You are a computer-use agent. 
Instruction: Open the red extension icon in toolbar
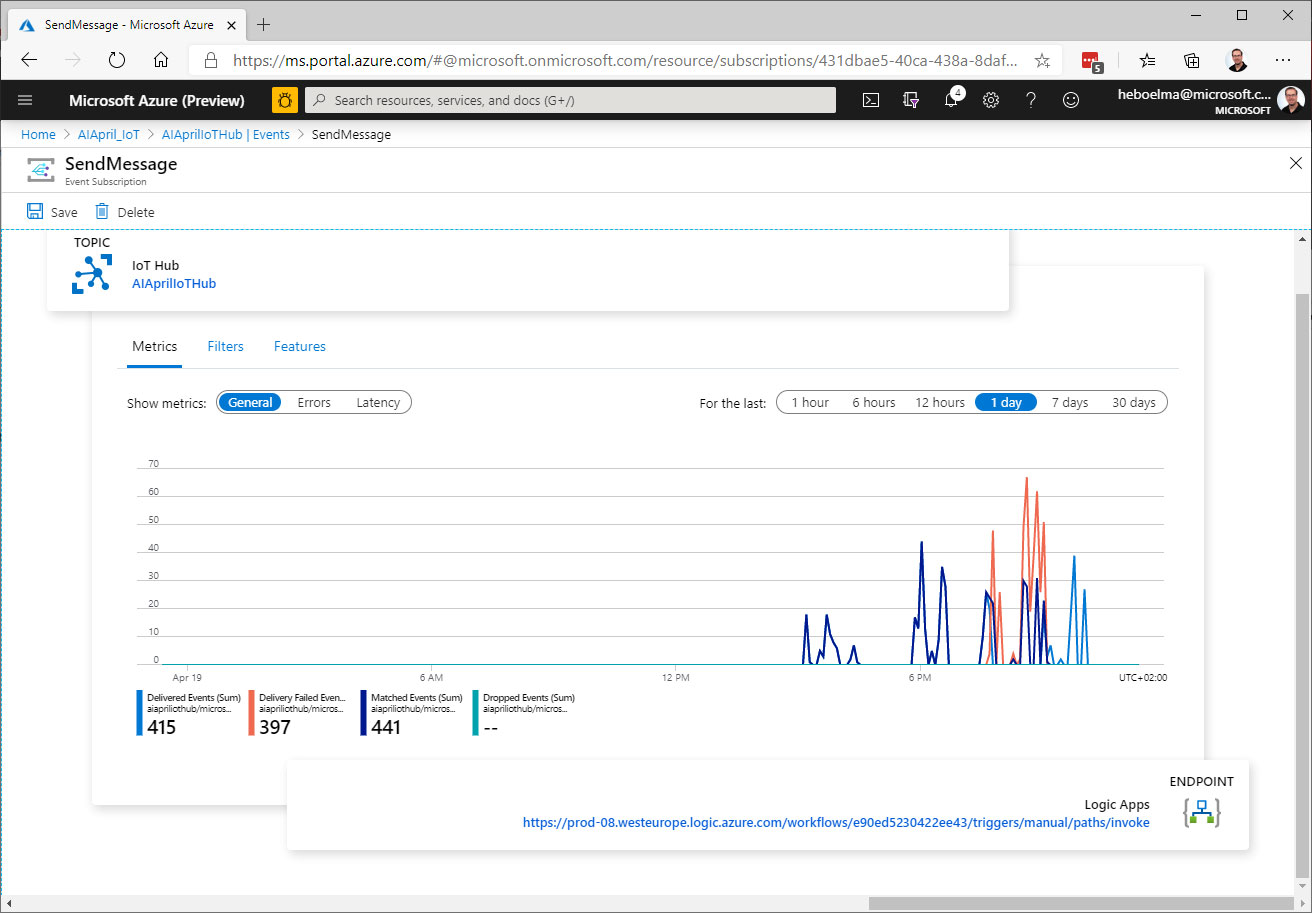coord(1092,61)
